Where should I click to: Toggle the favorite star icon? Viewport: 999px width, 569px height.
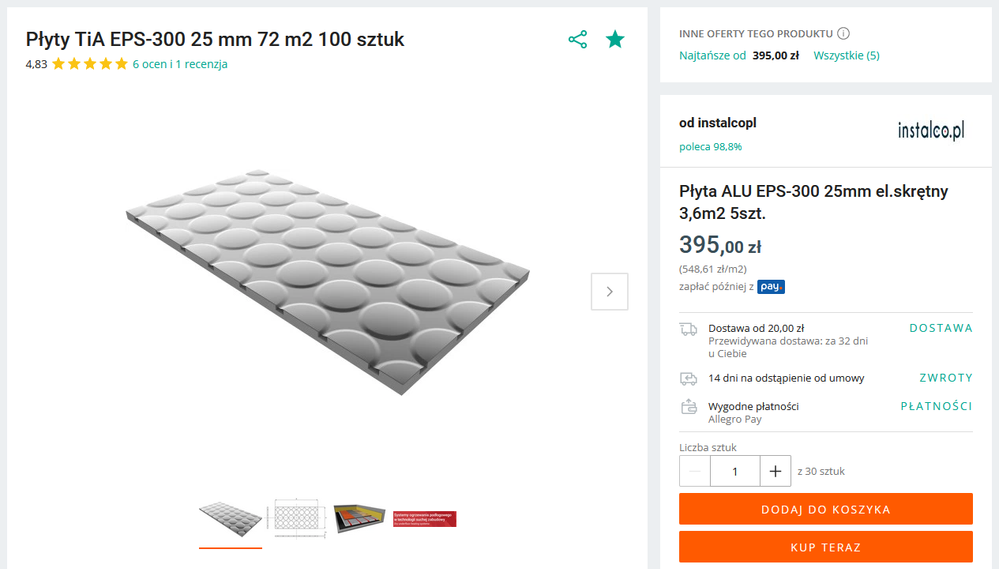615,40
